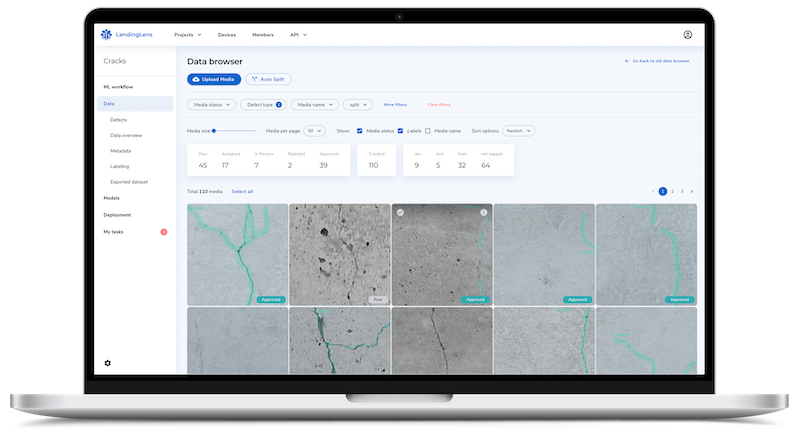Click the Media size slider track
Image resolution: width=800 pixels, height=434 pixels.
click(235, 131)
